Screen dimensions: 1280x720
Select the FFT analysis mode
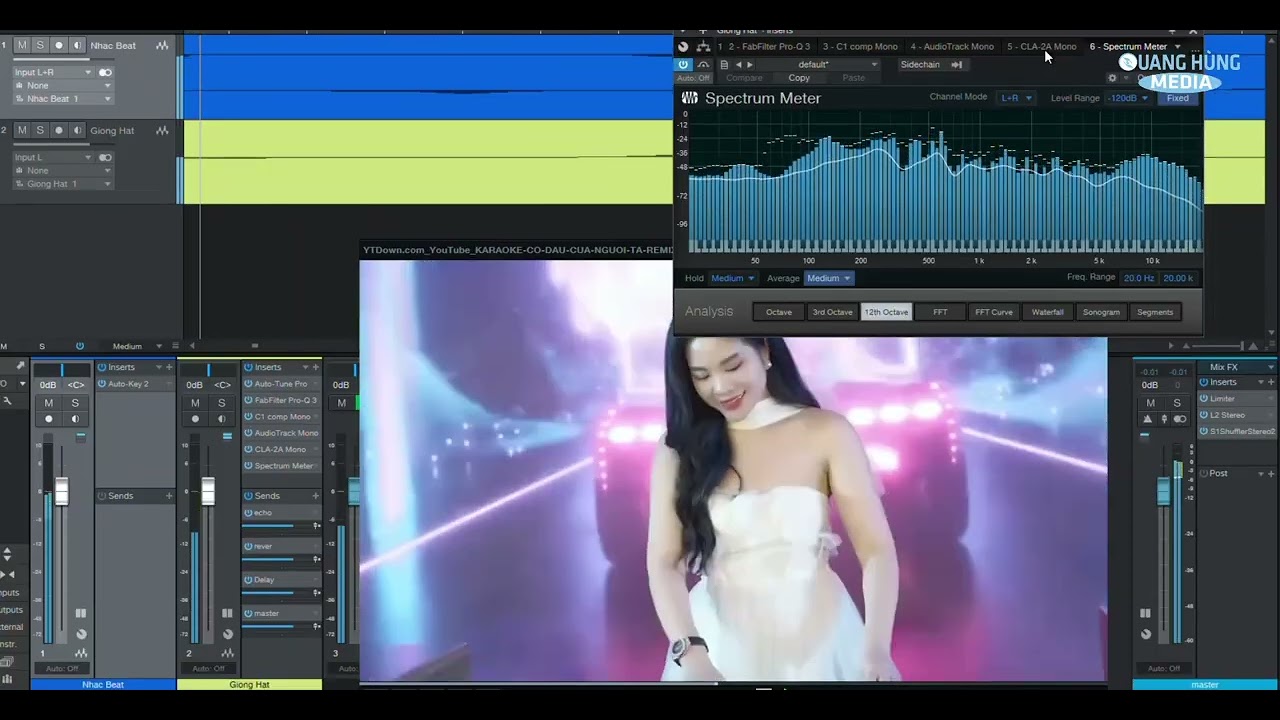pos(940,312)
